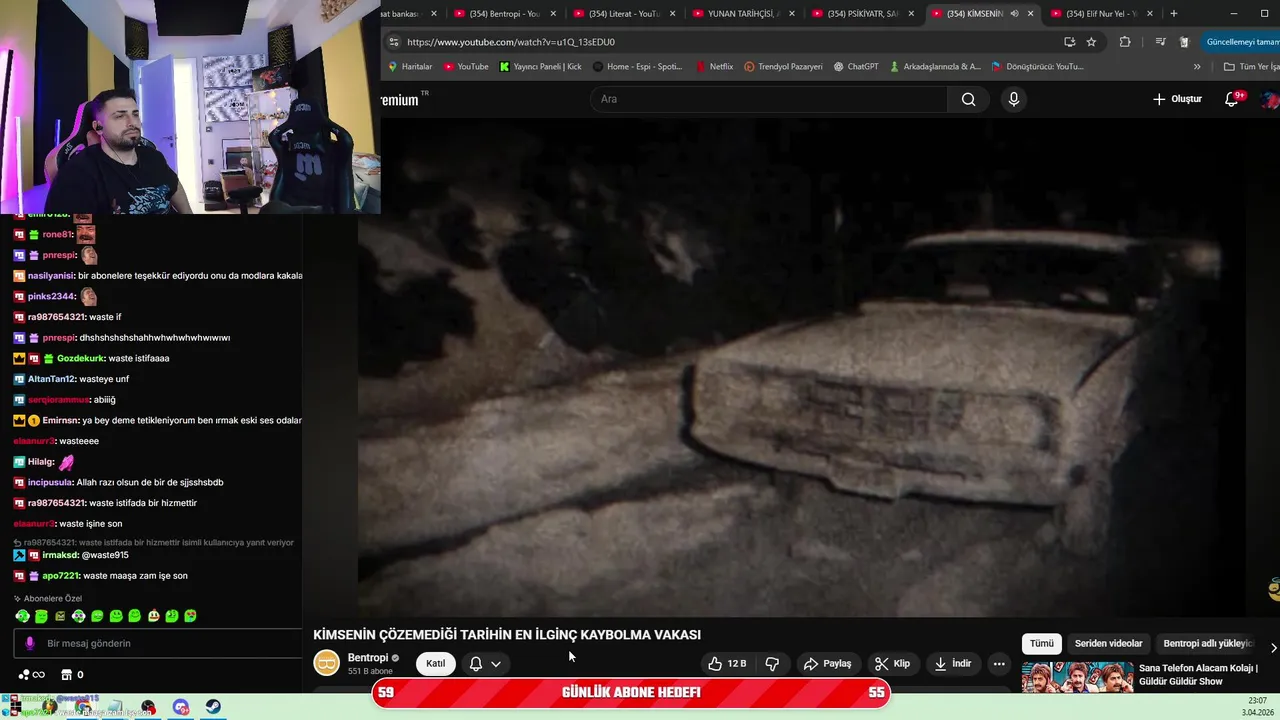Click chat username AltanTan12
Screen dimensions: 1280x720
(x=51, y=379)
